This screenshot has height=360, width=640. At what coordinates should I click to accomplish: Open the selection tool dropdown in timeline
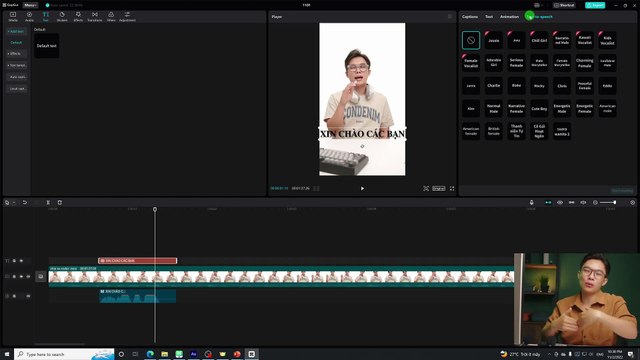[13, 202]
